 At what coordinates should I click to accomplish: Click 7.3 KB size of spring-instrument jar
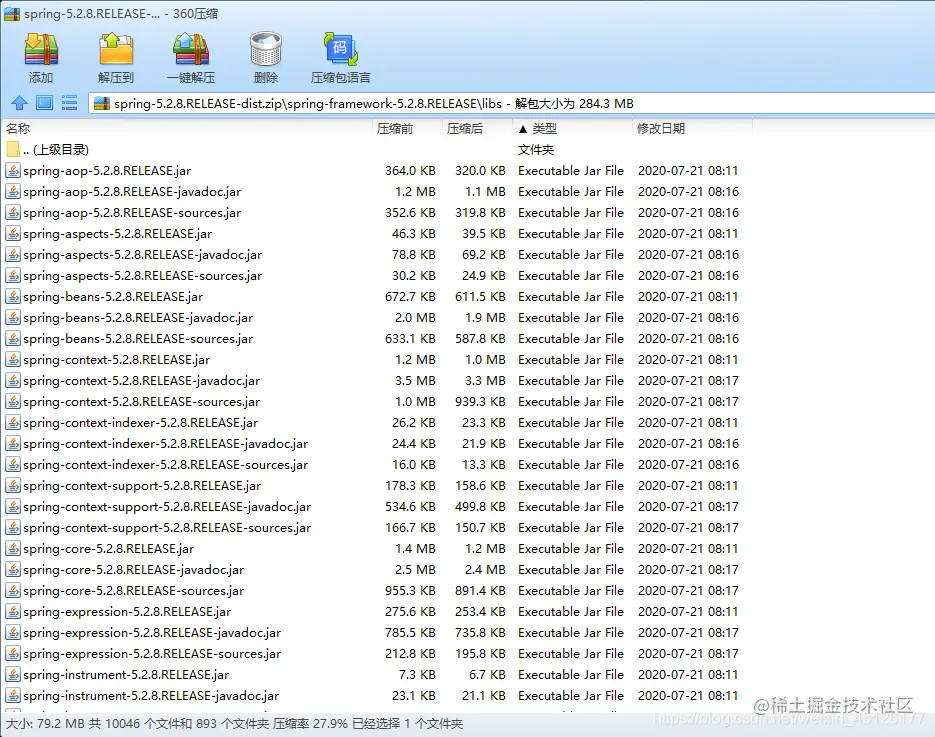coord(417,674)
